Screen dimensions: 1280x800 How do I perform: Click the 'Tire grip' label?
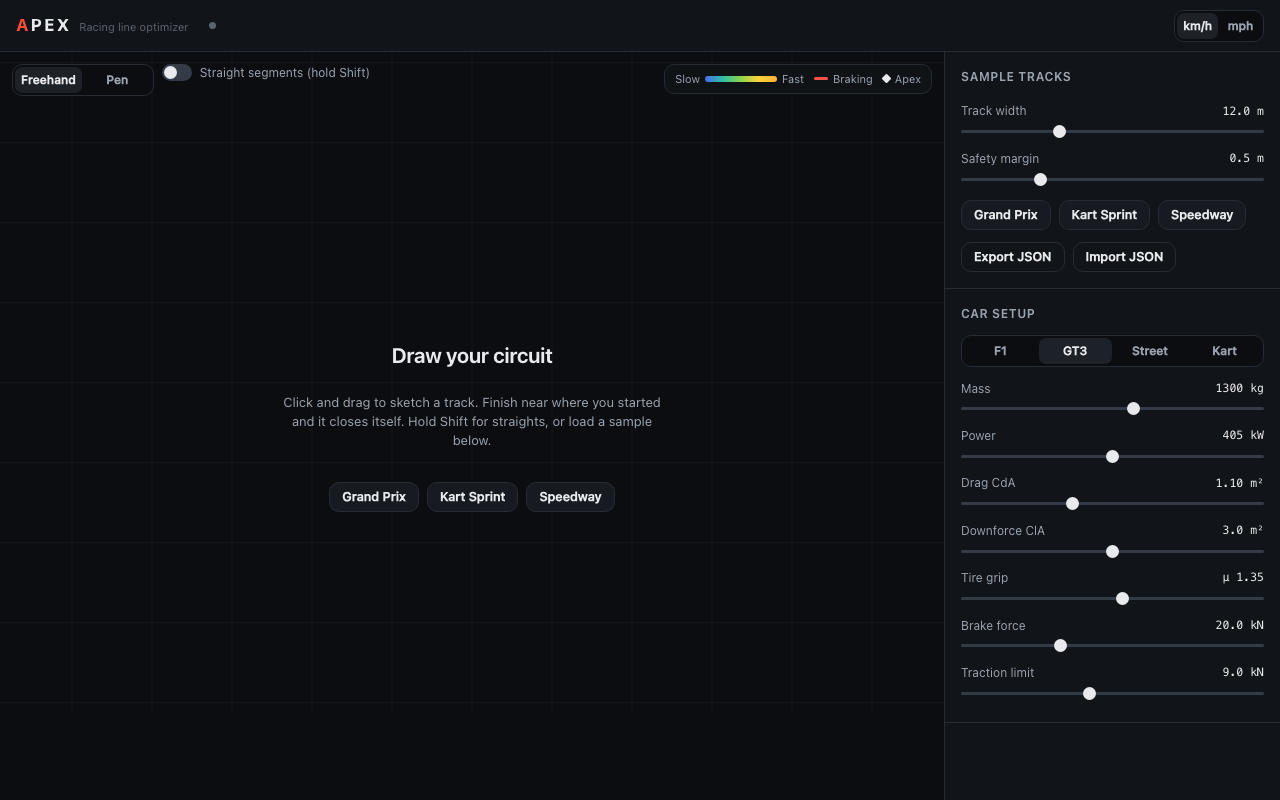tap(985, 578)
